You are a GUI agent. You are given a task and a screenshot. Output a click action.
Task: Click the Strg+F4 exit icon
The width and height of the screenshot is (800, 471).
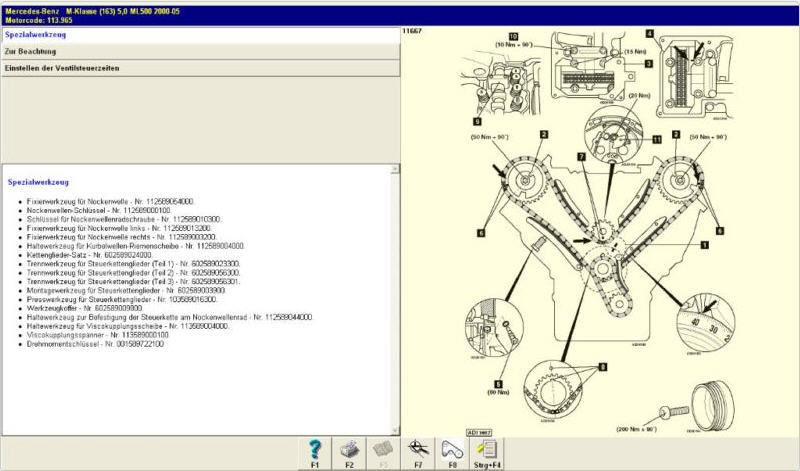[x=486, y=448]
